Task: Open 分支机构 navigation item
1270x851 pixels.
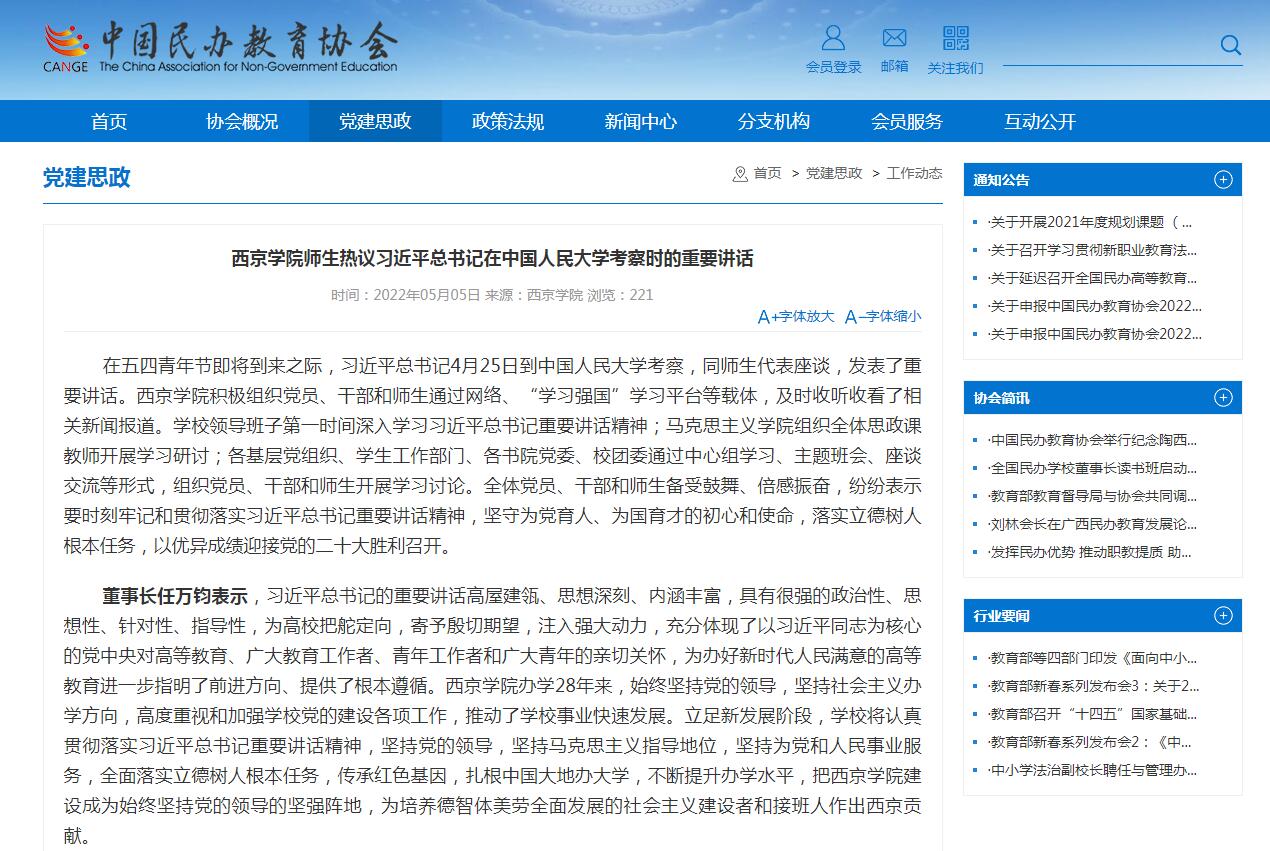Action: pyautogui.click(x=774, y=122)
